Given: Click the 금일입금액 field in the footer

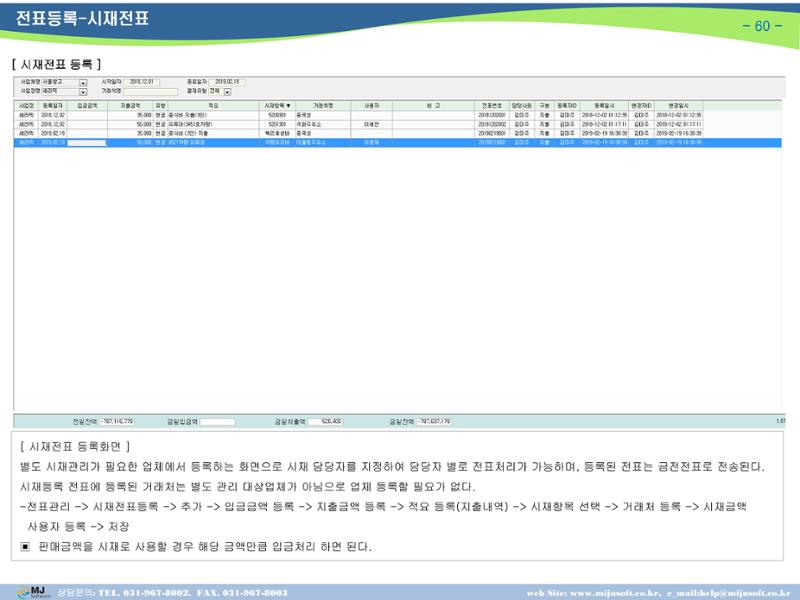Looking at the screenshot, I should coord(217,422).
